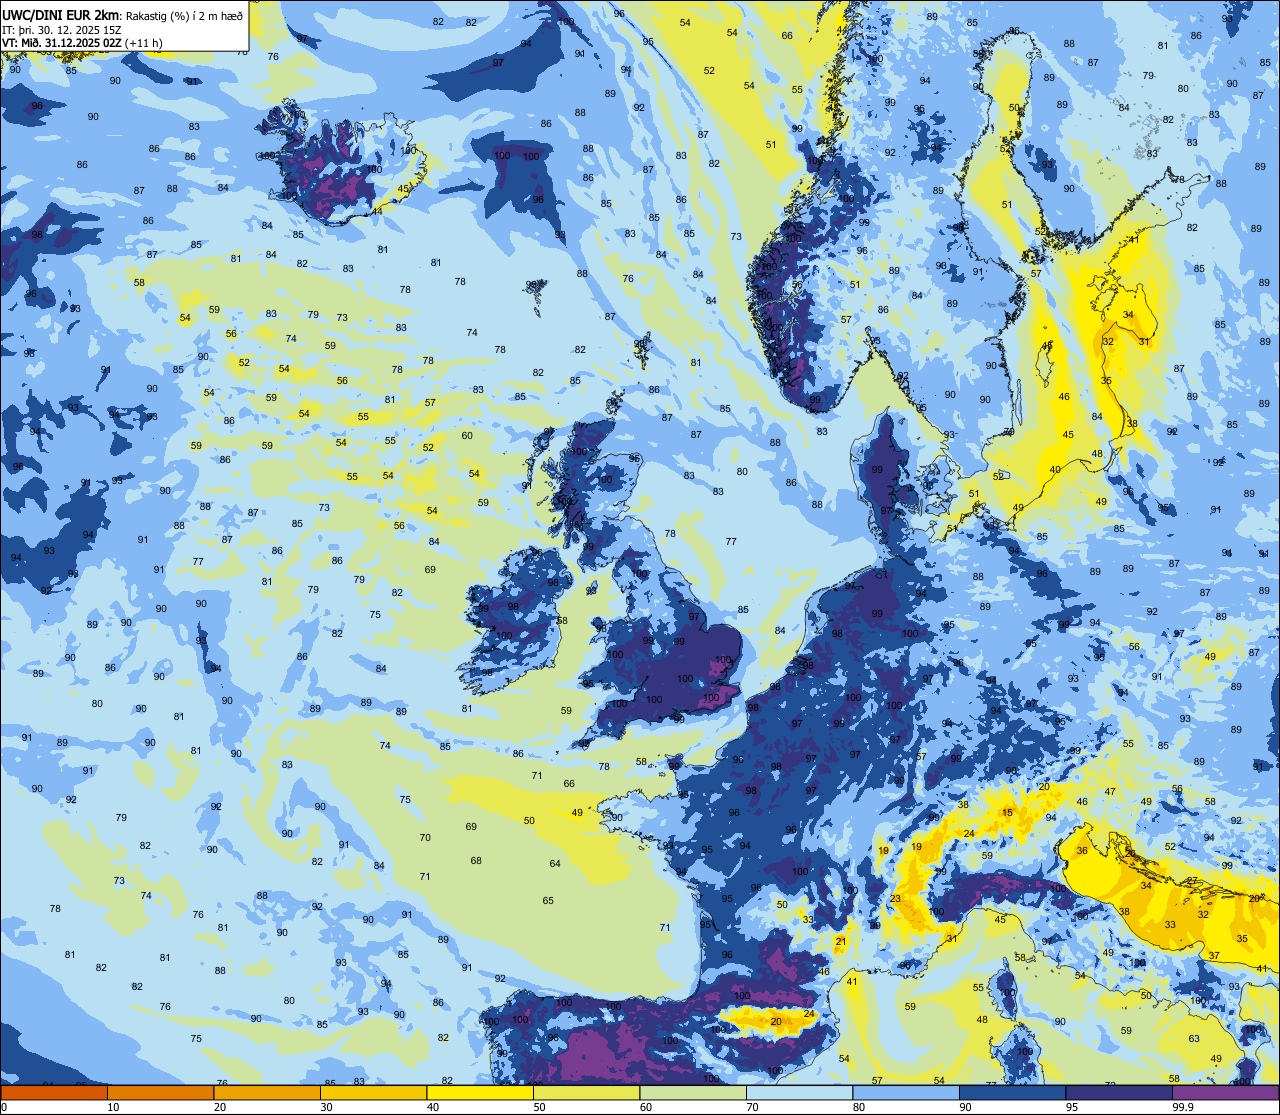
Task: Click legend tick label '70' on the scale
Action: click(752, 1107)
